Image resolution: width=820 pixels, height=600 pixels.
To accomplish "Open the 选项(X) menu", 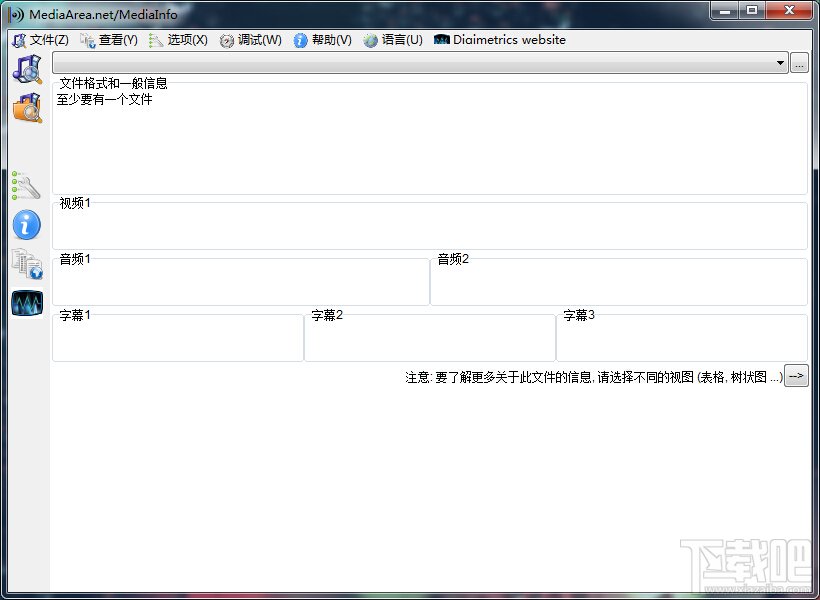I will click(178, 40).
